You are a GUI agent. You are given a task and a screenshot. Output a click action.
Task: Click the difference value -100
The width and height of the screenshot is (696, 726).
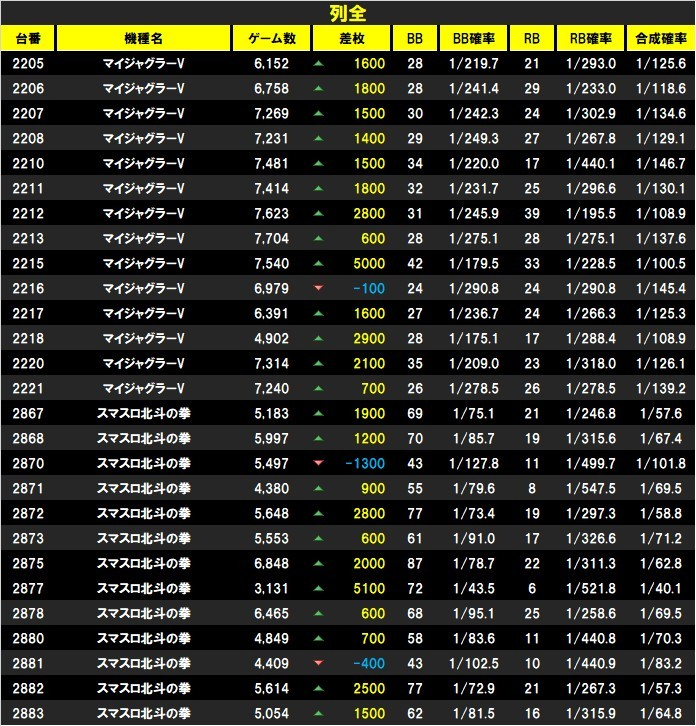(x=369, y=288)
